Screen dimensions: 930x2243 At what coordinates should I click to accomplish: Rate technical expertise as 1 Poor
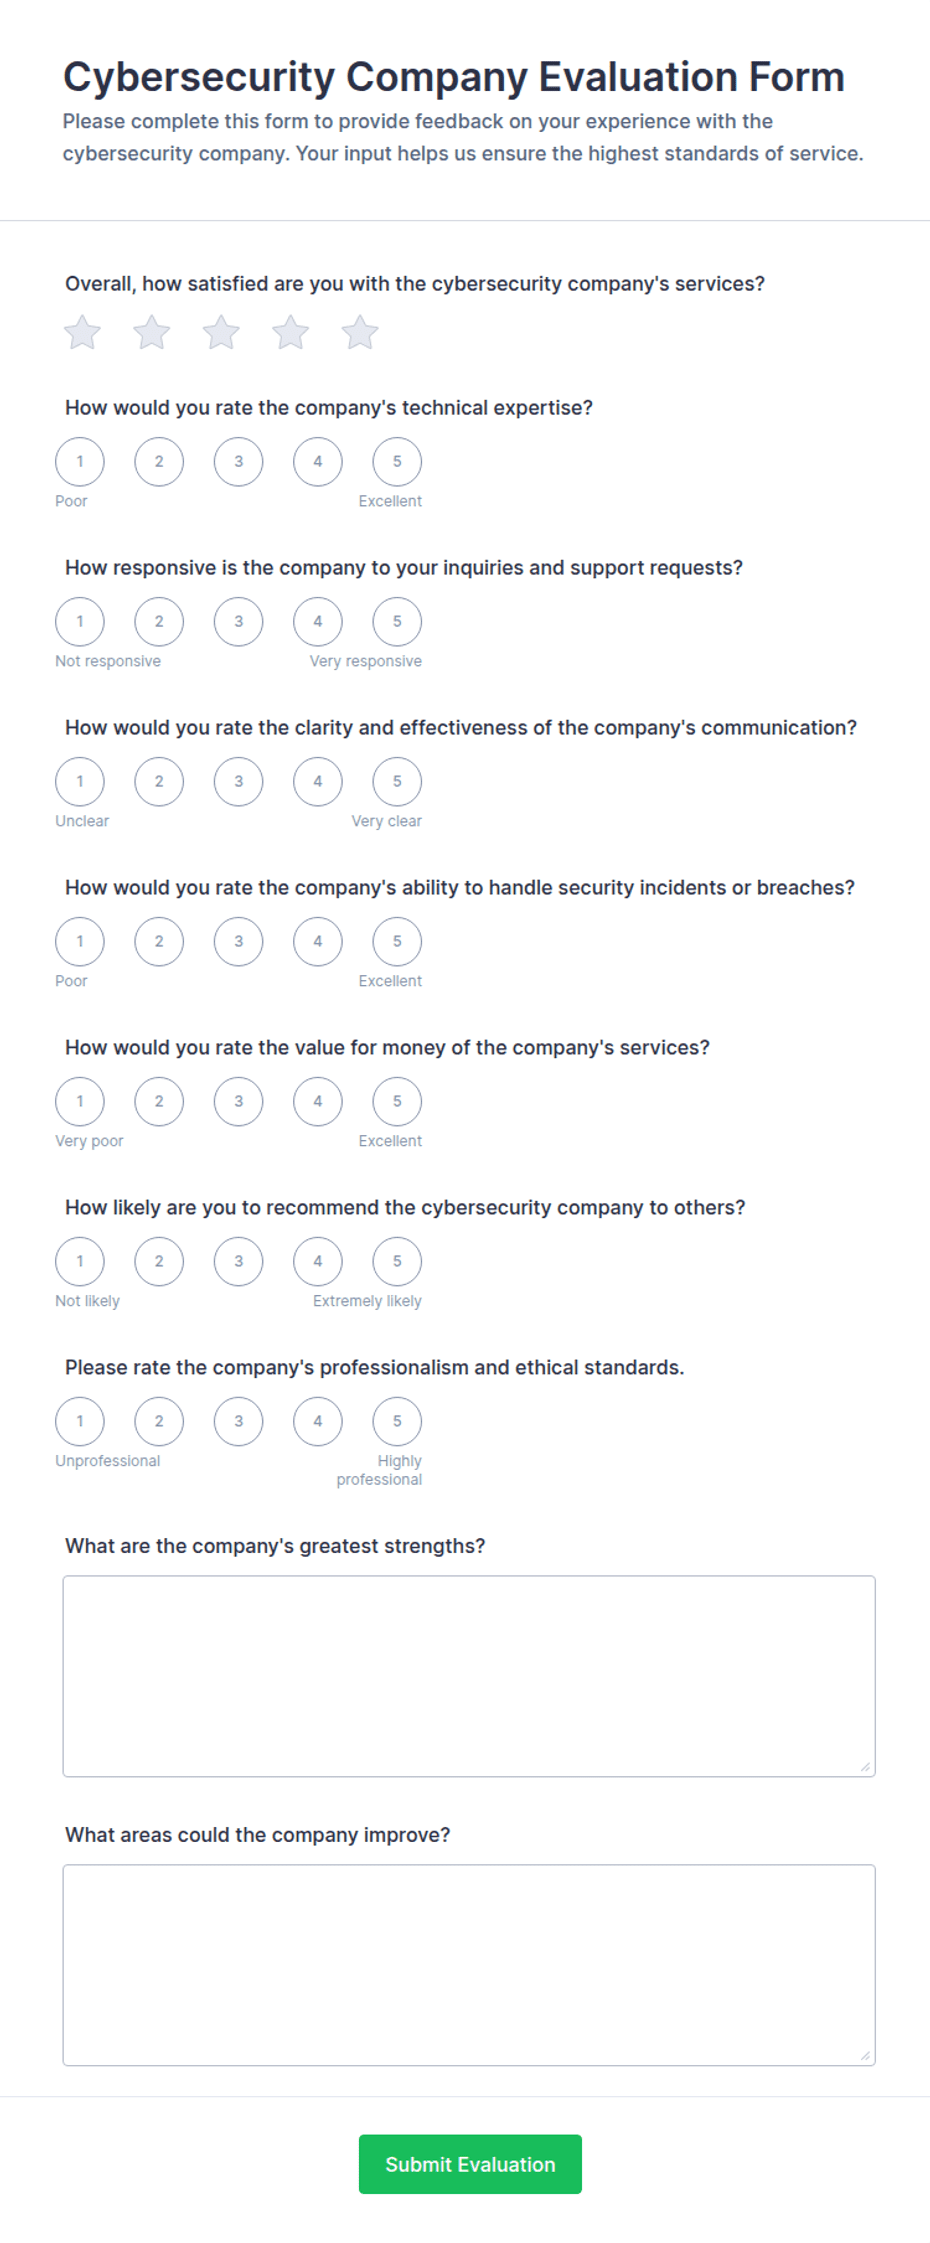click(80, 462)
